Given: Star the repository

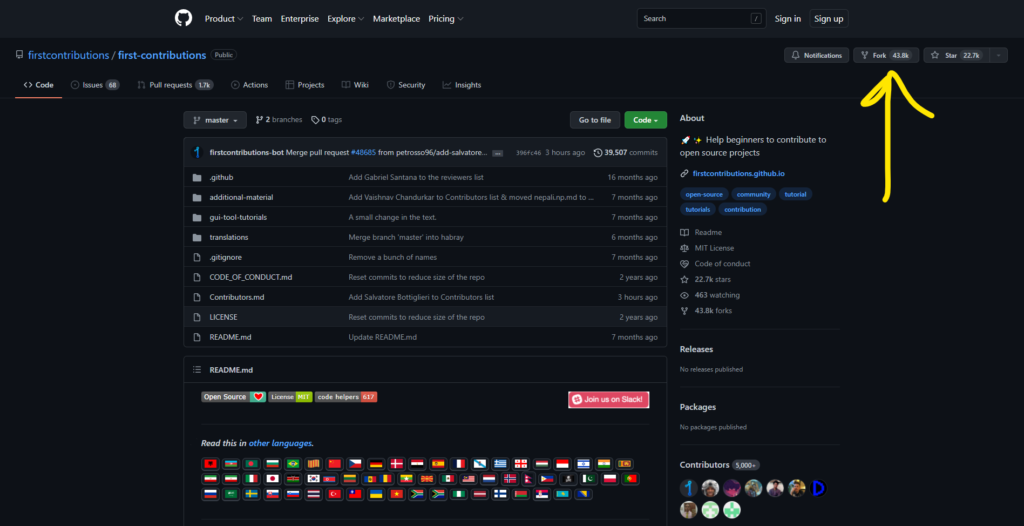Looking at the screenshot, I should click(x=957, y=56).
